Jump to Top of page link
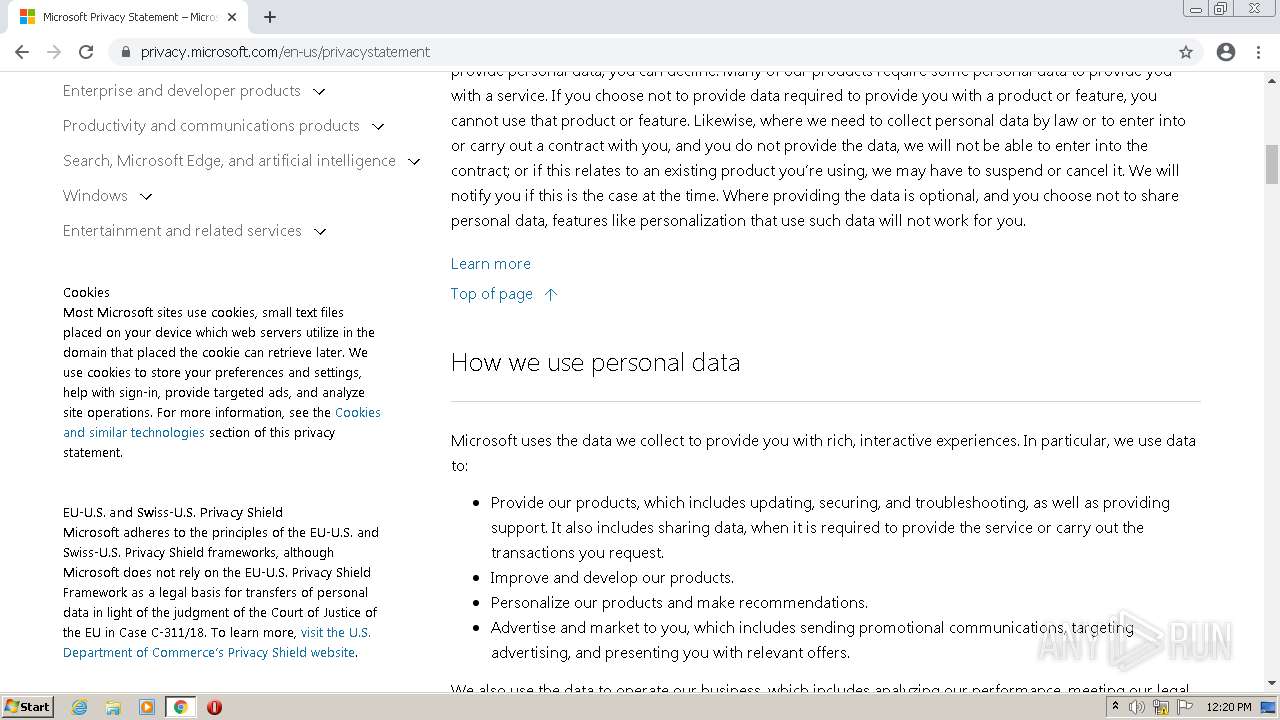The width and height of the screenshot is (1280, 720). point(492,294)
